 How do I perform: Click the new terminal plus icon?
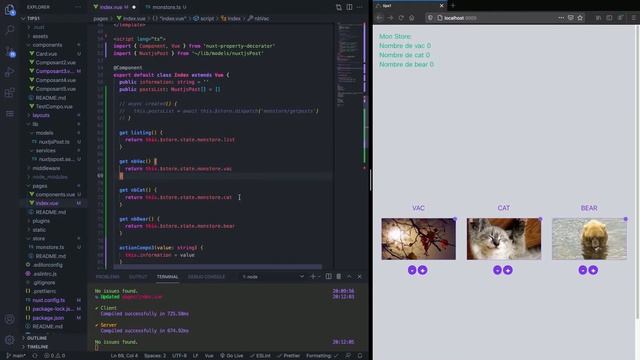(313, 276)
